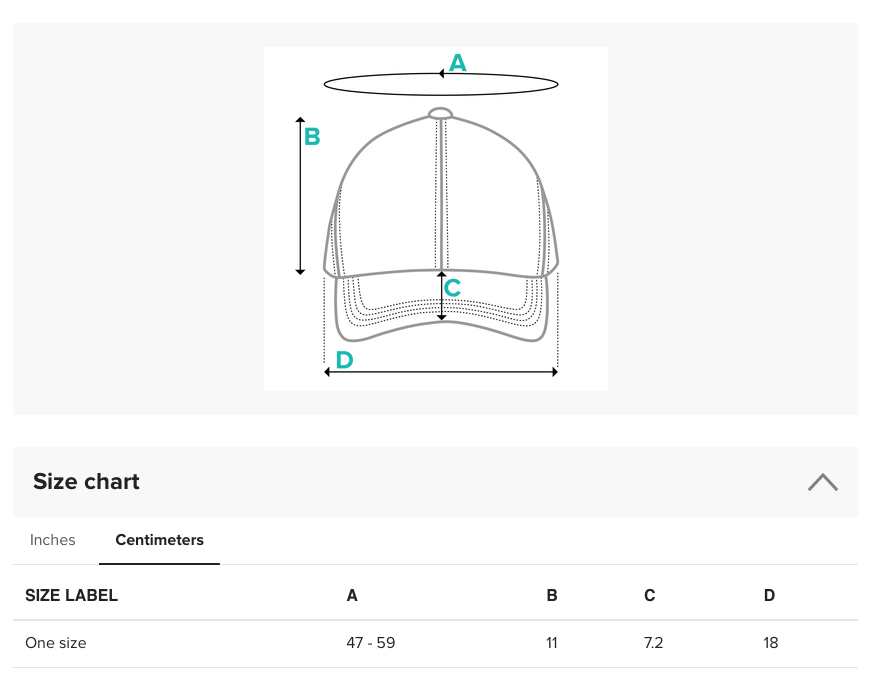The height and width of the screenshot is (694, 873).
Task: Click the circumference ellipse in the diagram
Action: pyautogui.click(x=441, y=84)
